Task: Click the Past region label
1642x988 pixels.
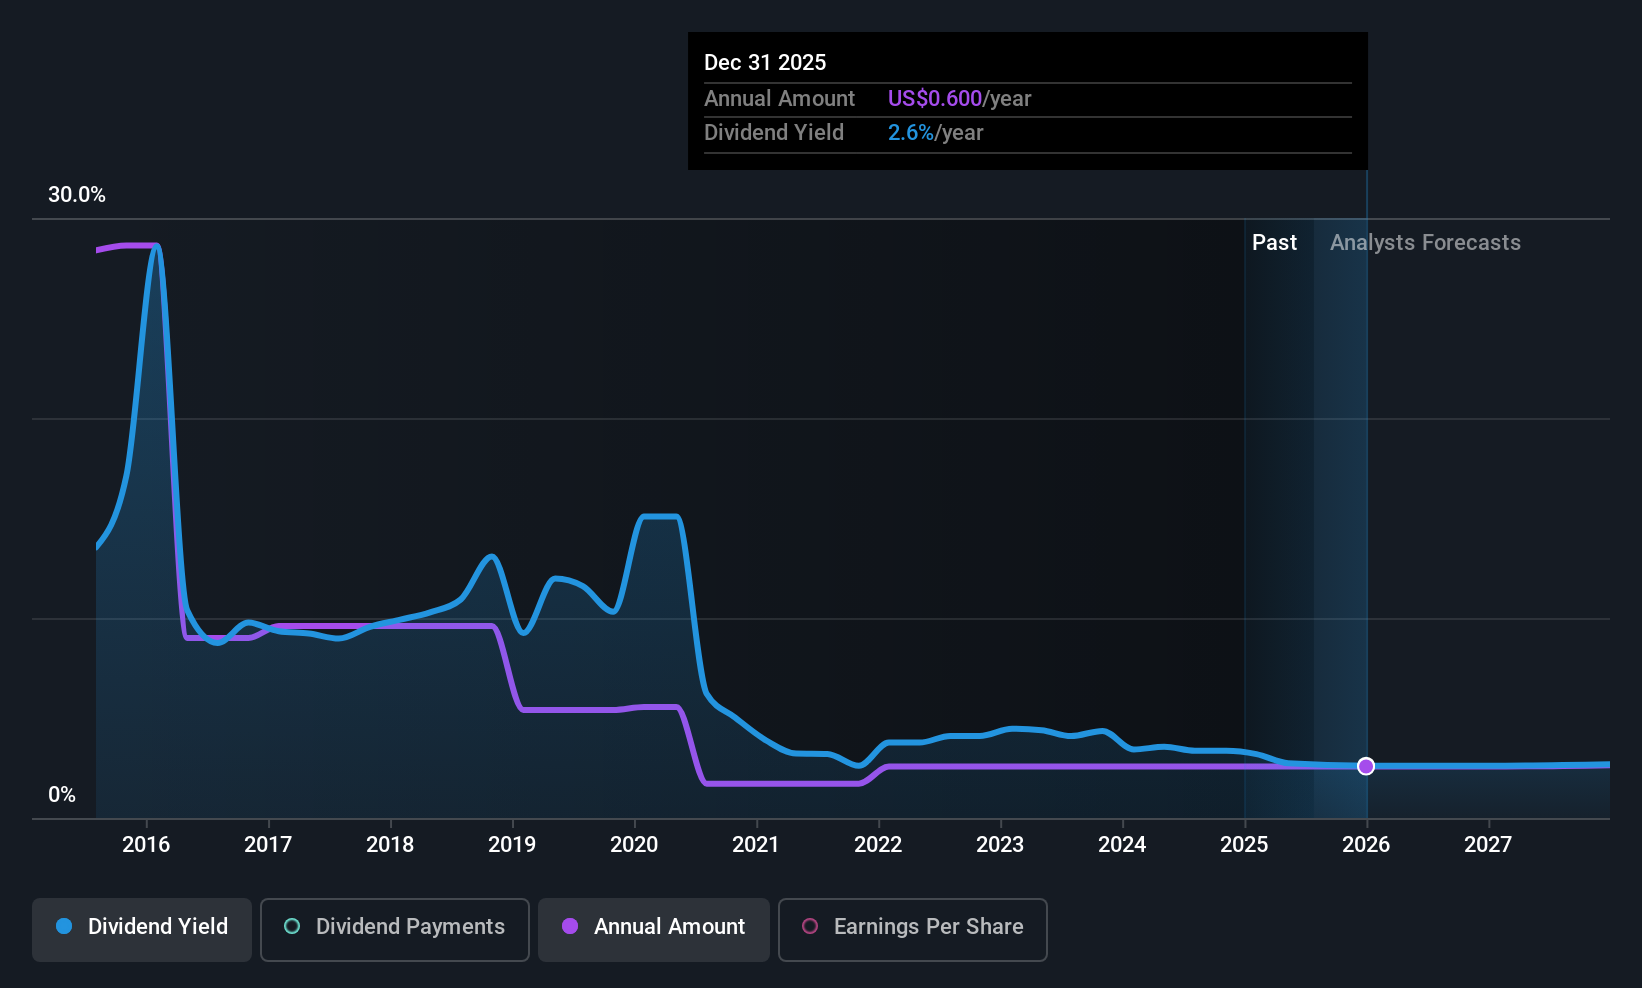Action: [1274, 243]
